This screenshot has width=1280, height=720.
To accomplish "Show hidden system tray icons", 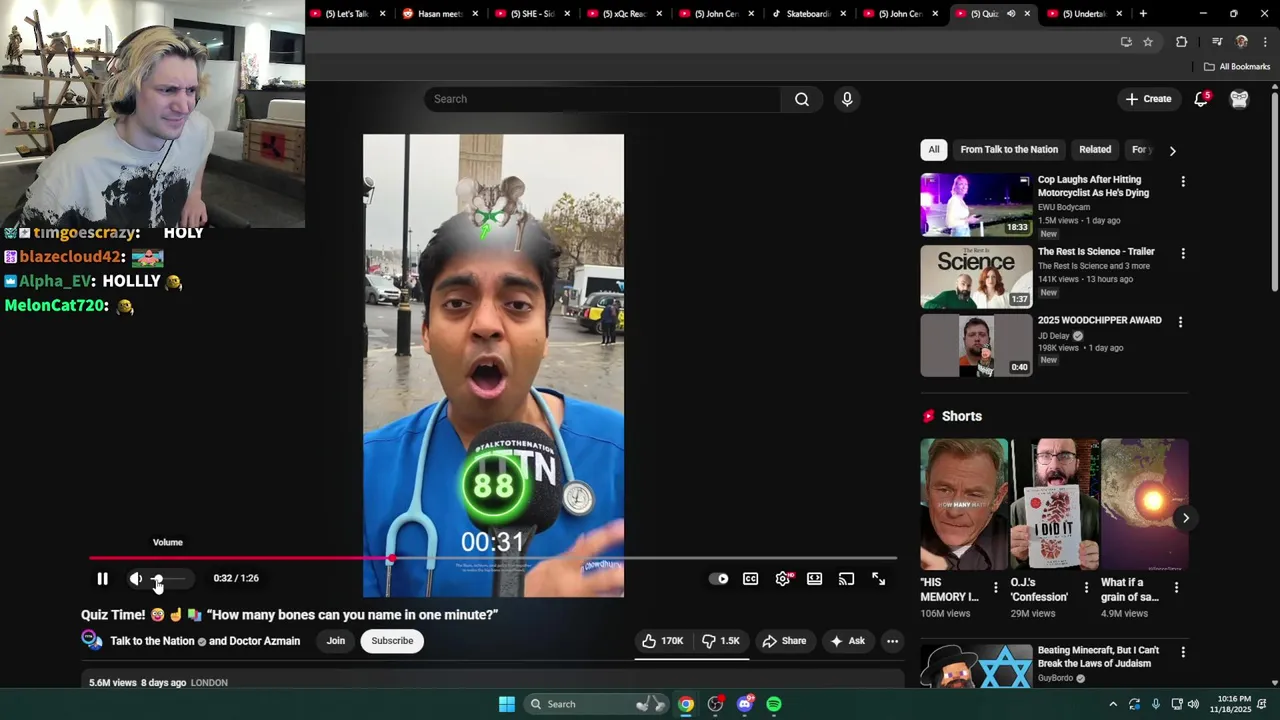I will pyautogui.click(x=1112, y=704).
